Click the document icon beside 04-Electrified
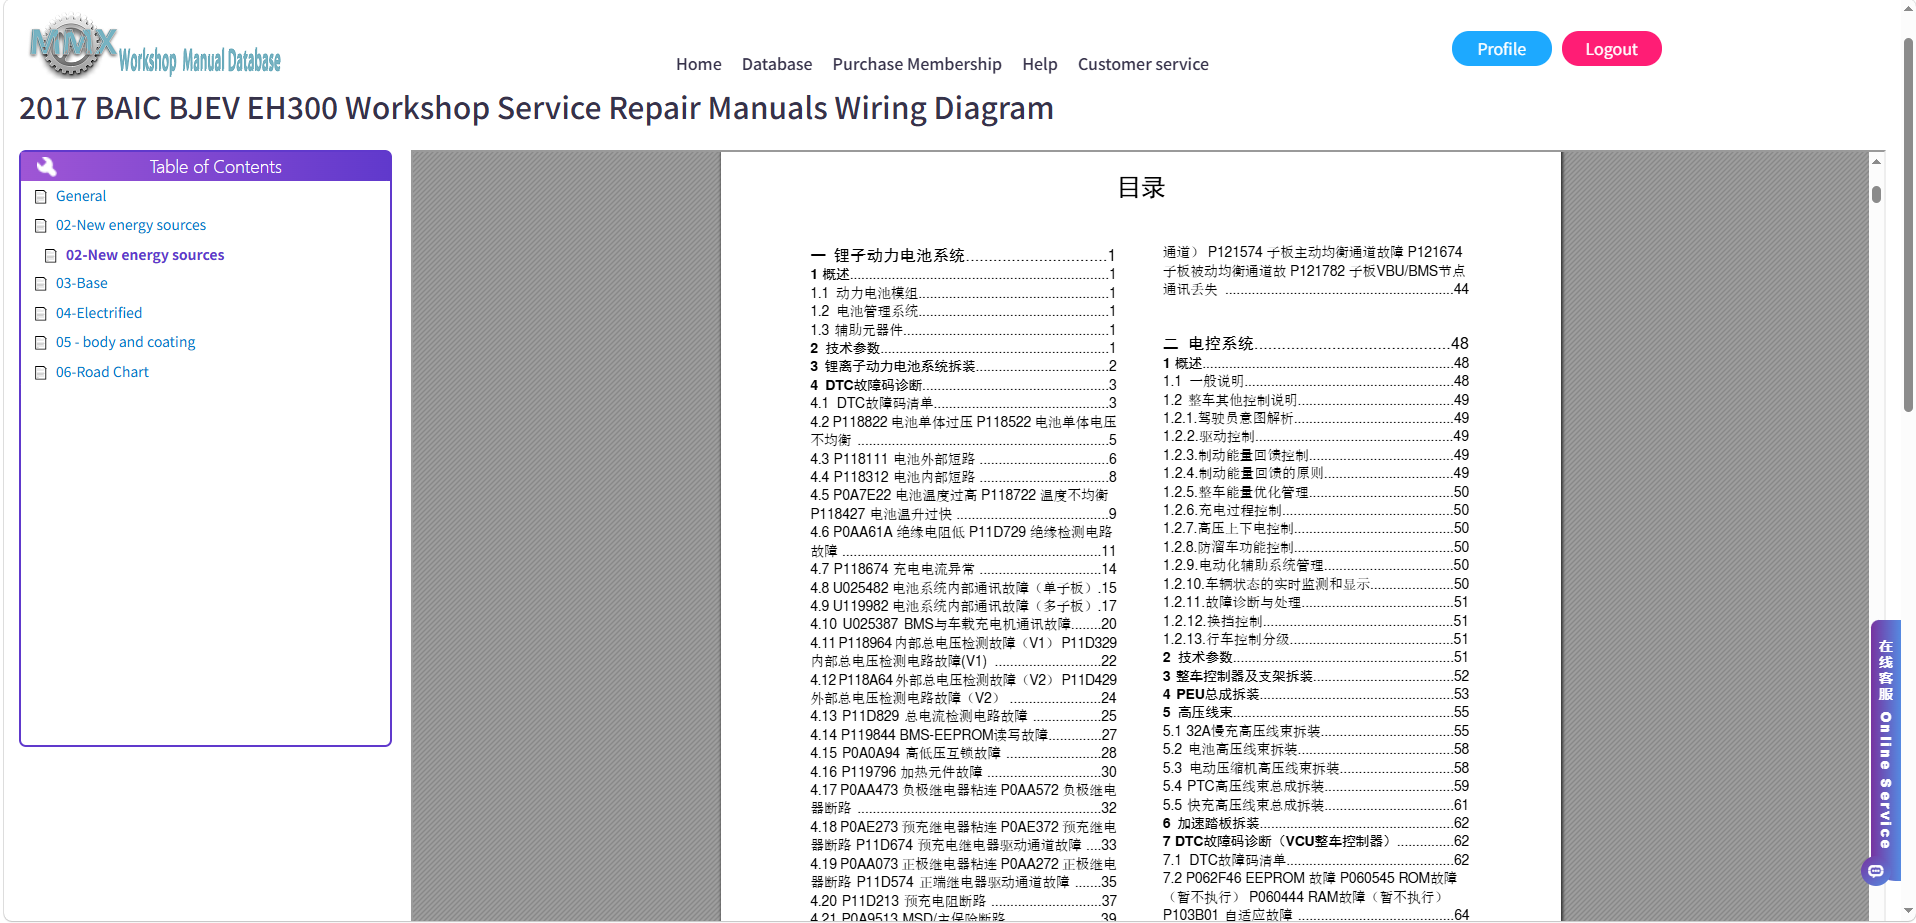Image resolution: width=1916 pixels, height=923 pixels. 41,314
